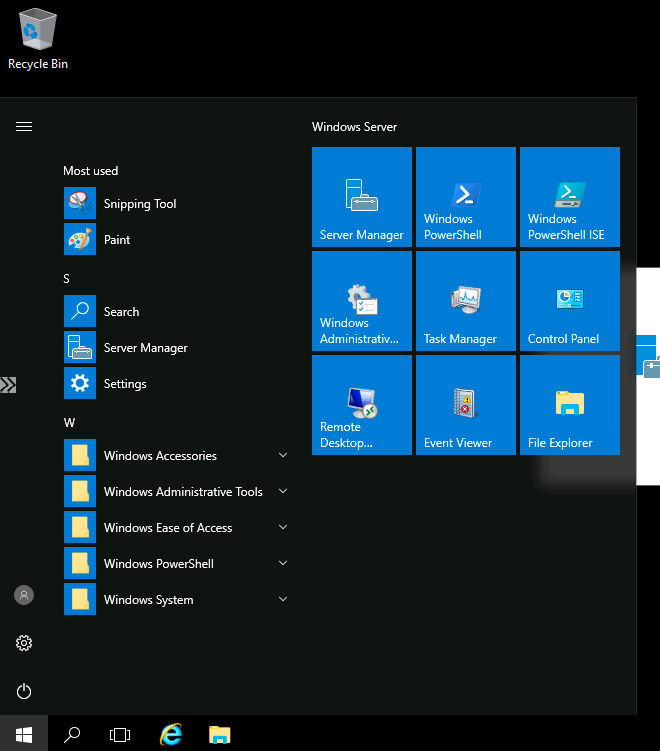Open the user account options button
Screen dimensions: 660x751
coord(24,595)
